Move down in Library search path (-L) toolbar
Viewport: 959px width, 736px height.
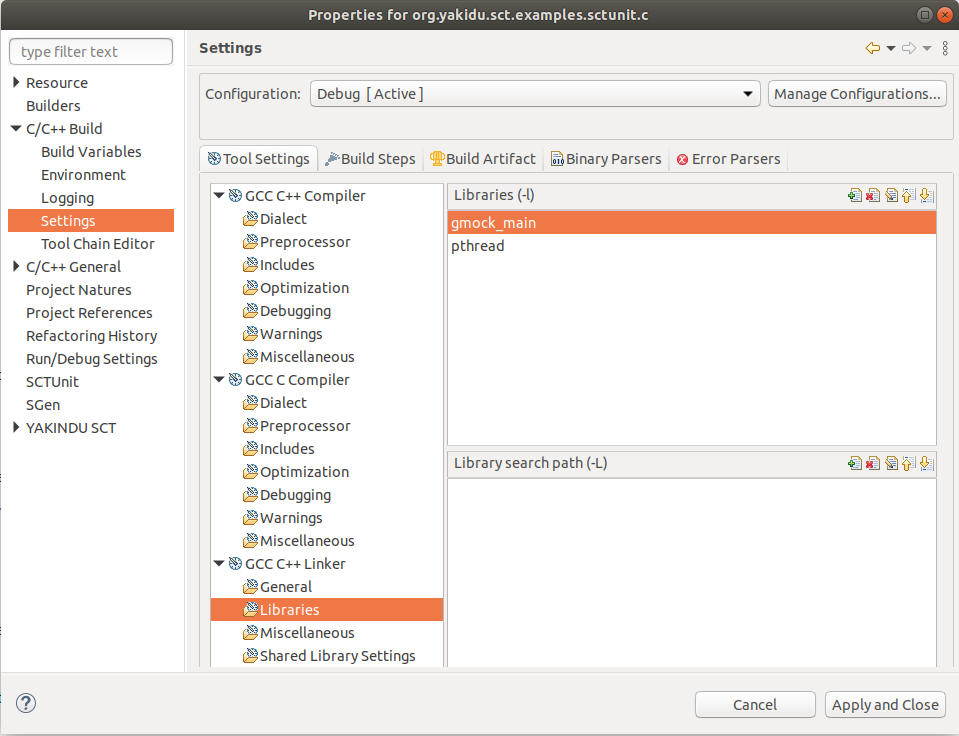click(x=926, y=463)
